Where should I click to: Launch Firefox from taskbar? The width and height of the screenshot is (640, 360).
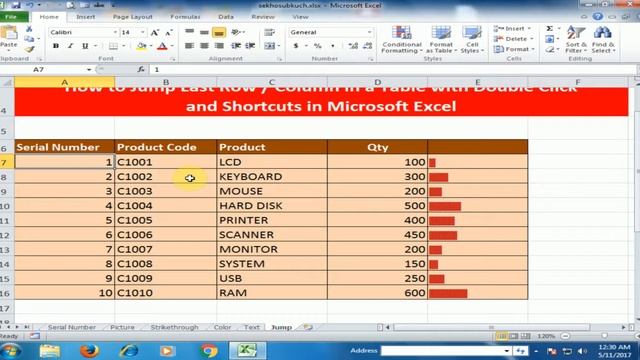pos(89,351)
